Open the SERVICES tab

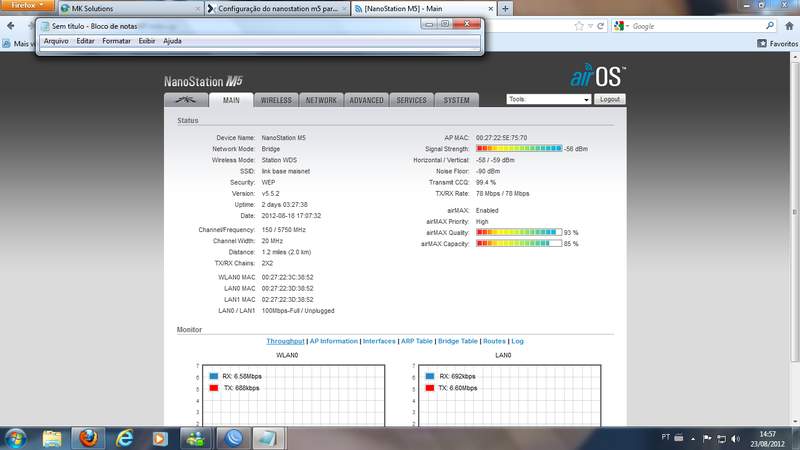coord(411,100)
